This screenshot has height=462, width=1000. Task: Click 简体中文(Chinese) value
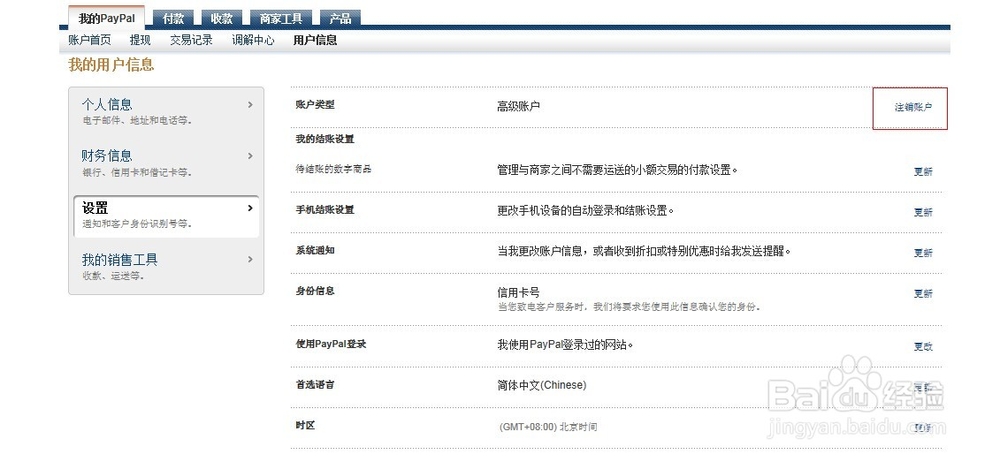pyautogui.click(x=541, y=385)
